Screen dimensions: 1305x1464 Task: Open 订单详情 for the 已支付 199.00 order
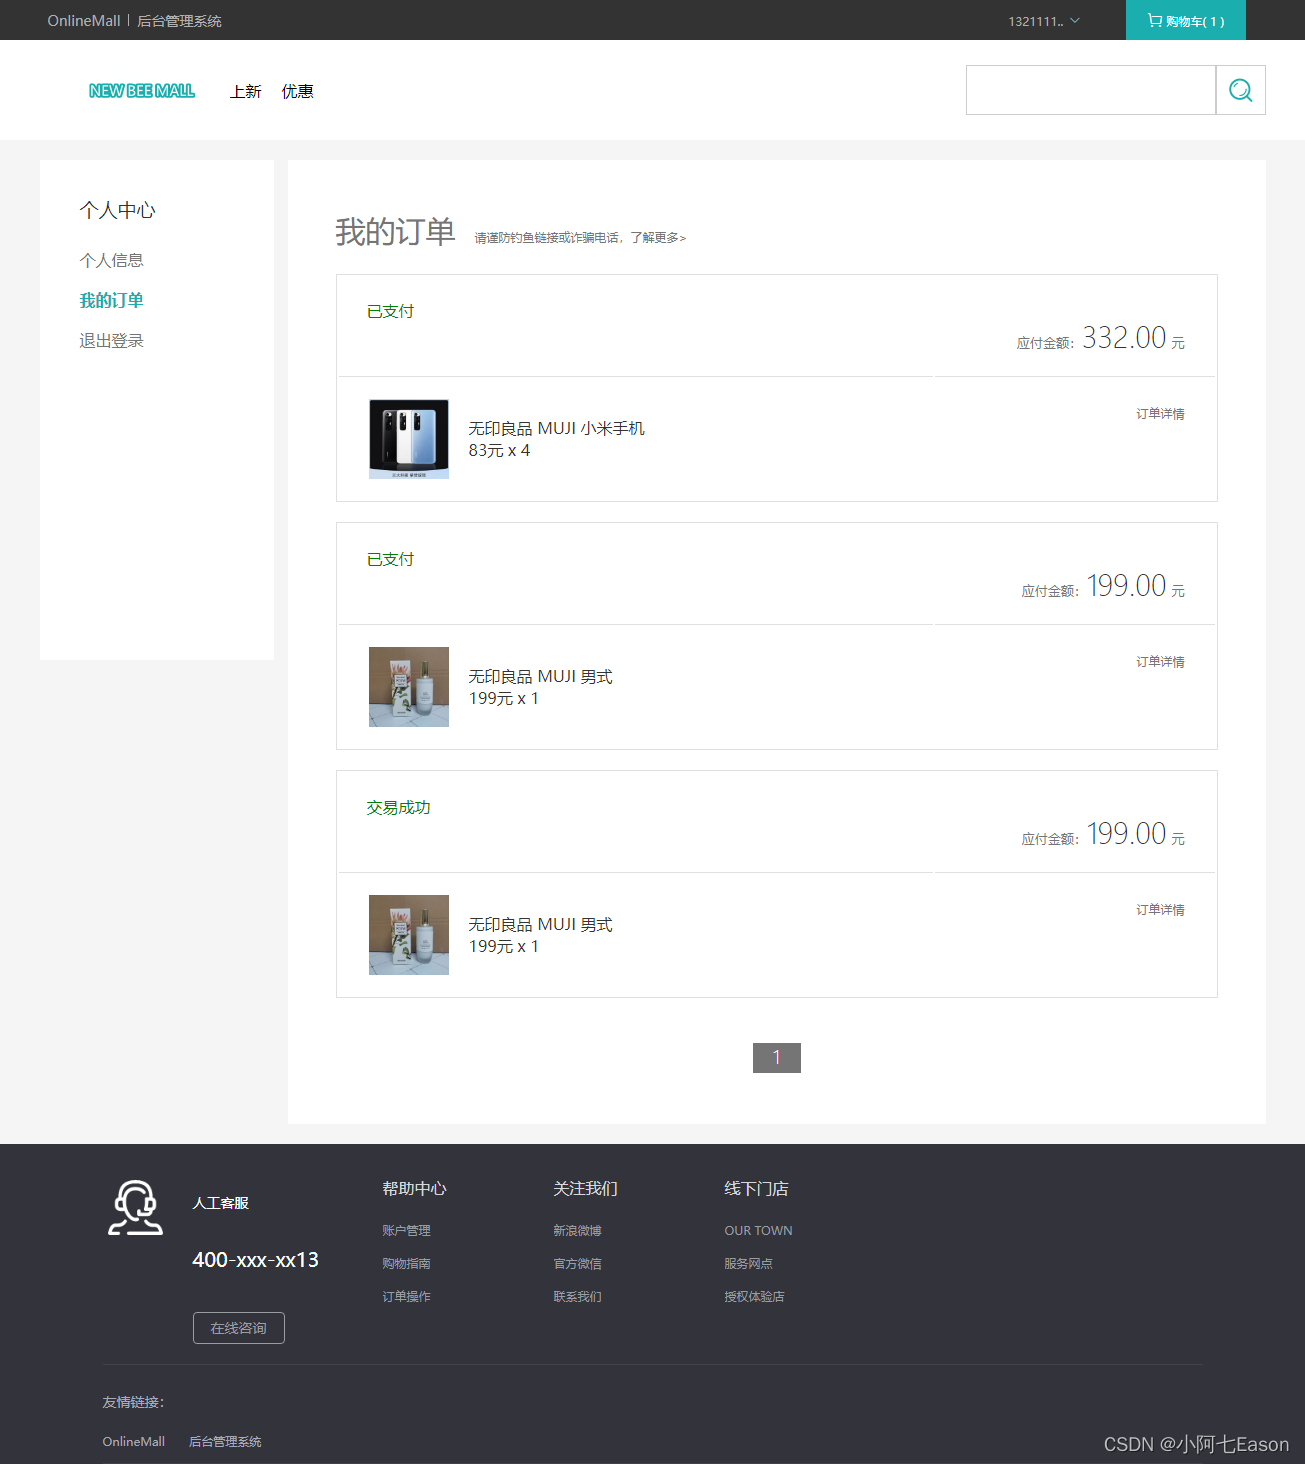(1160, 662)
